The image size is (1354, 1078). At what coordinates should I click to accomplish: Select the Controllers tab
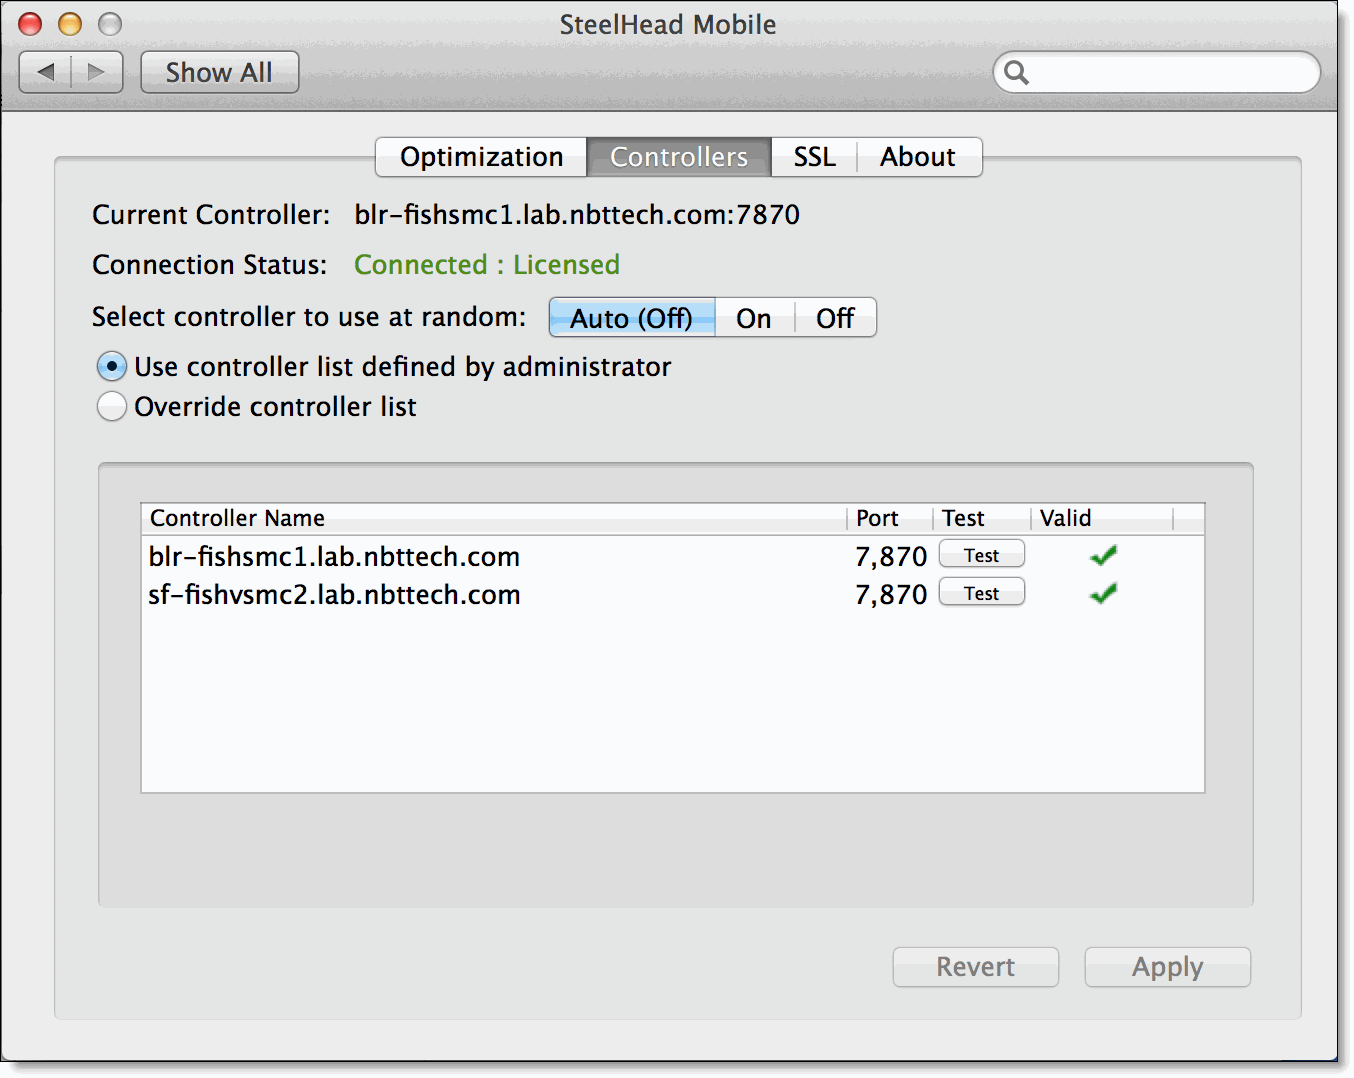[678, 157]
